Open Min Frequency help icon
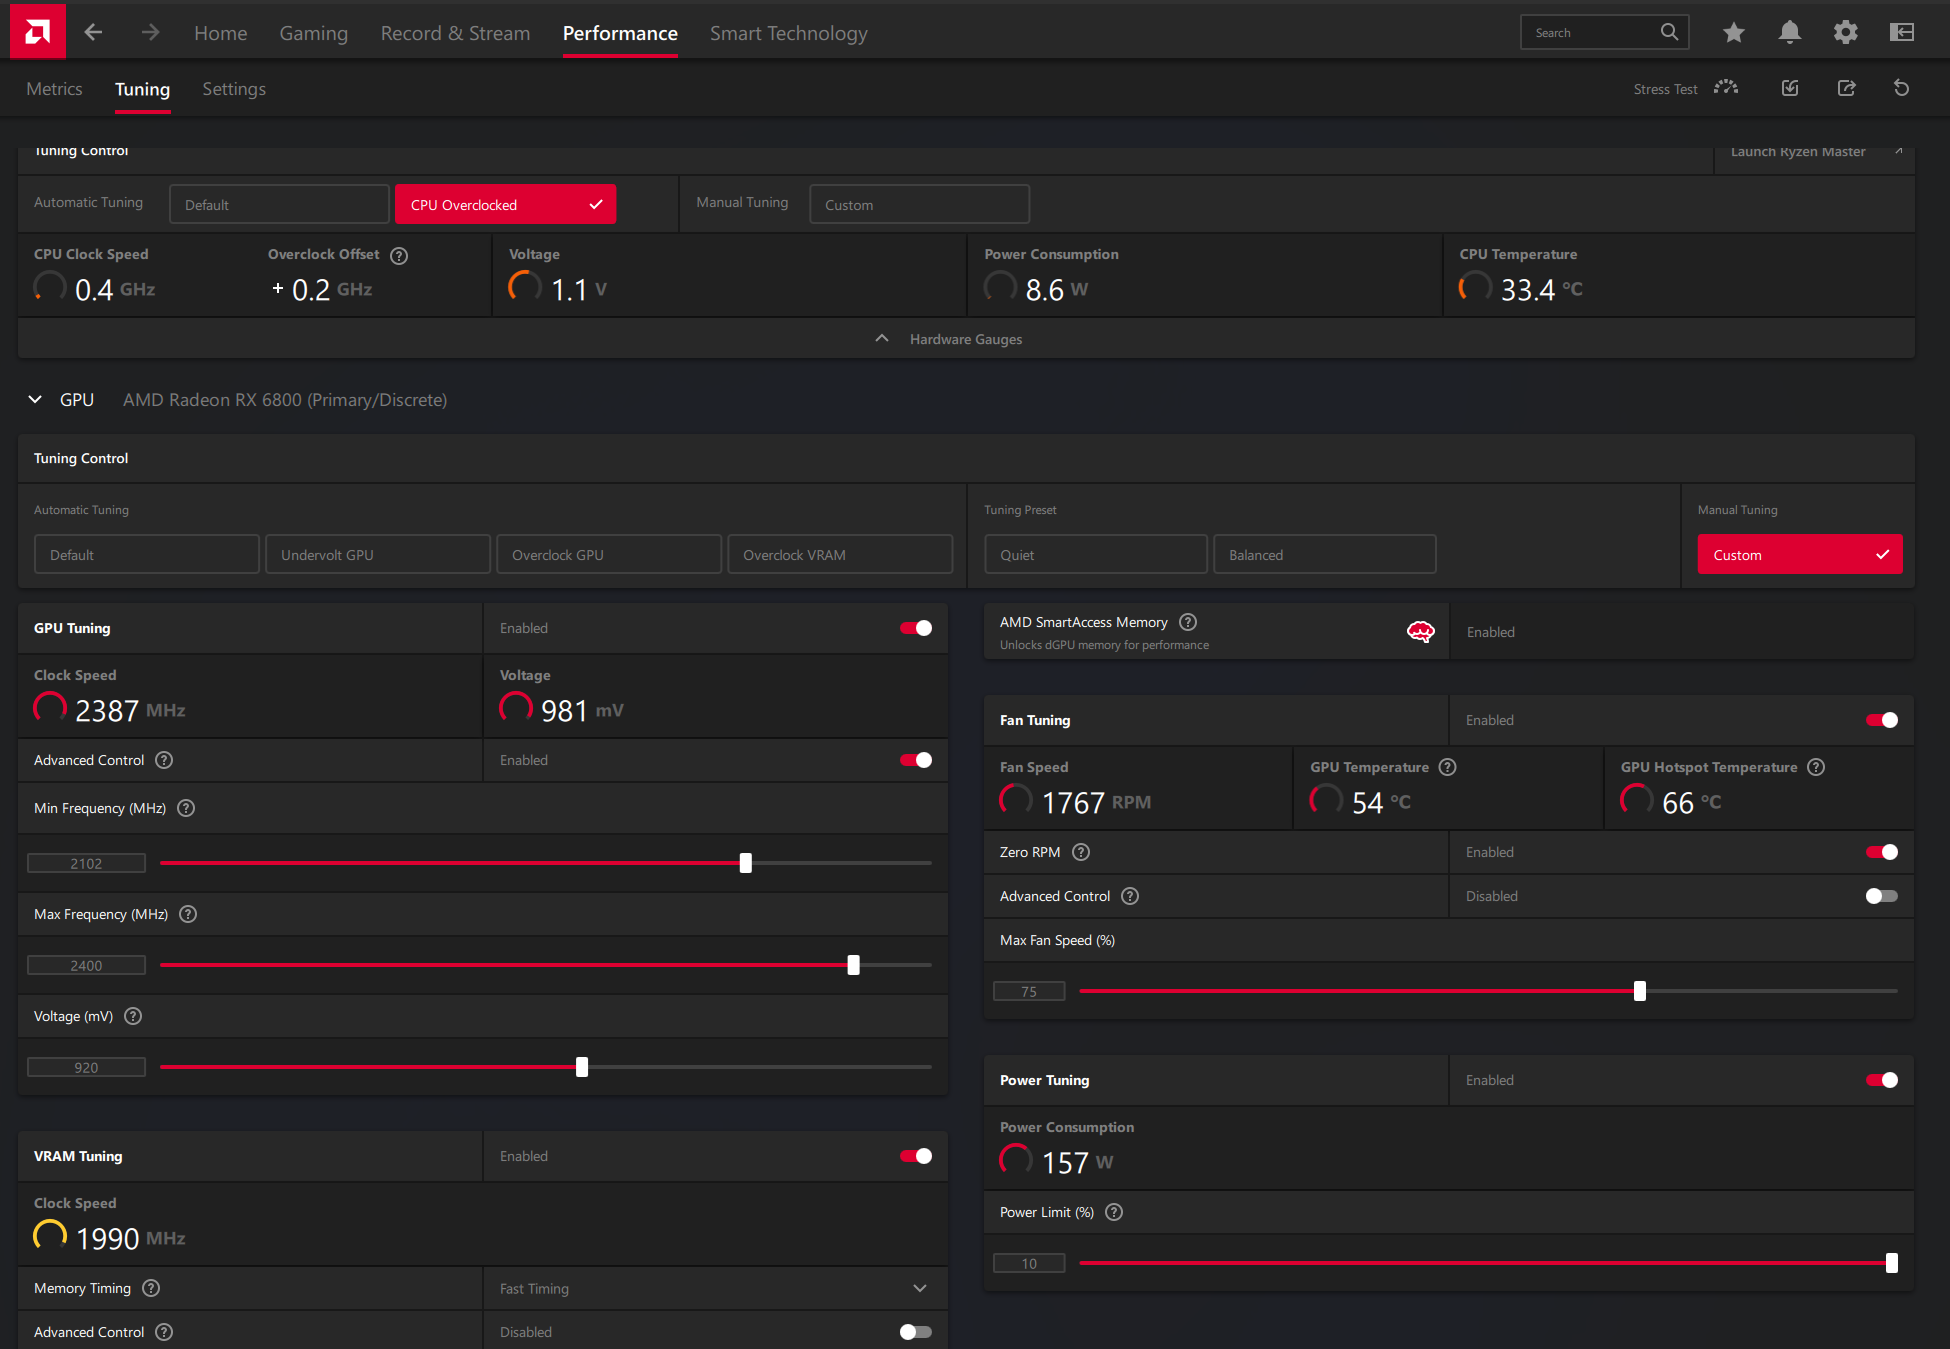 pos(186,808)
